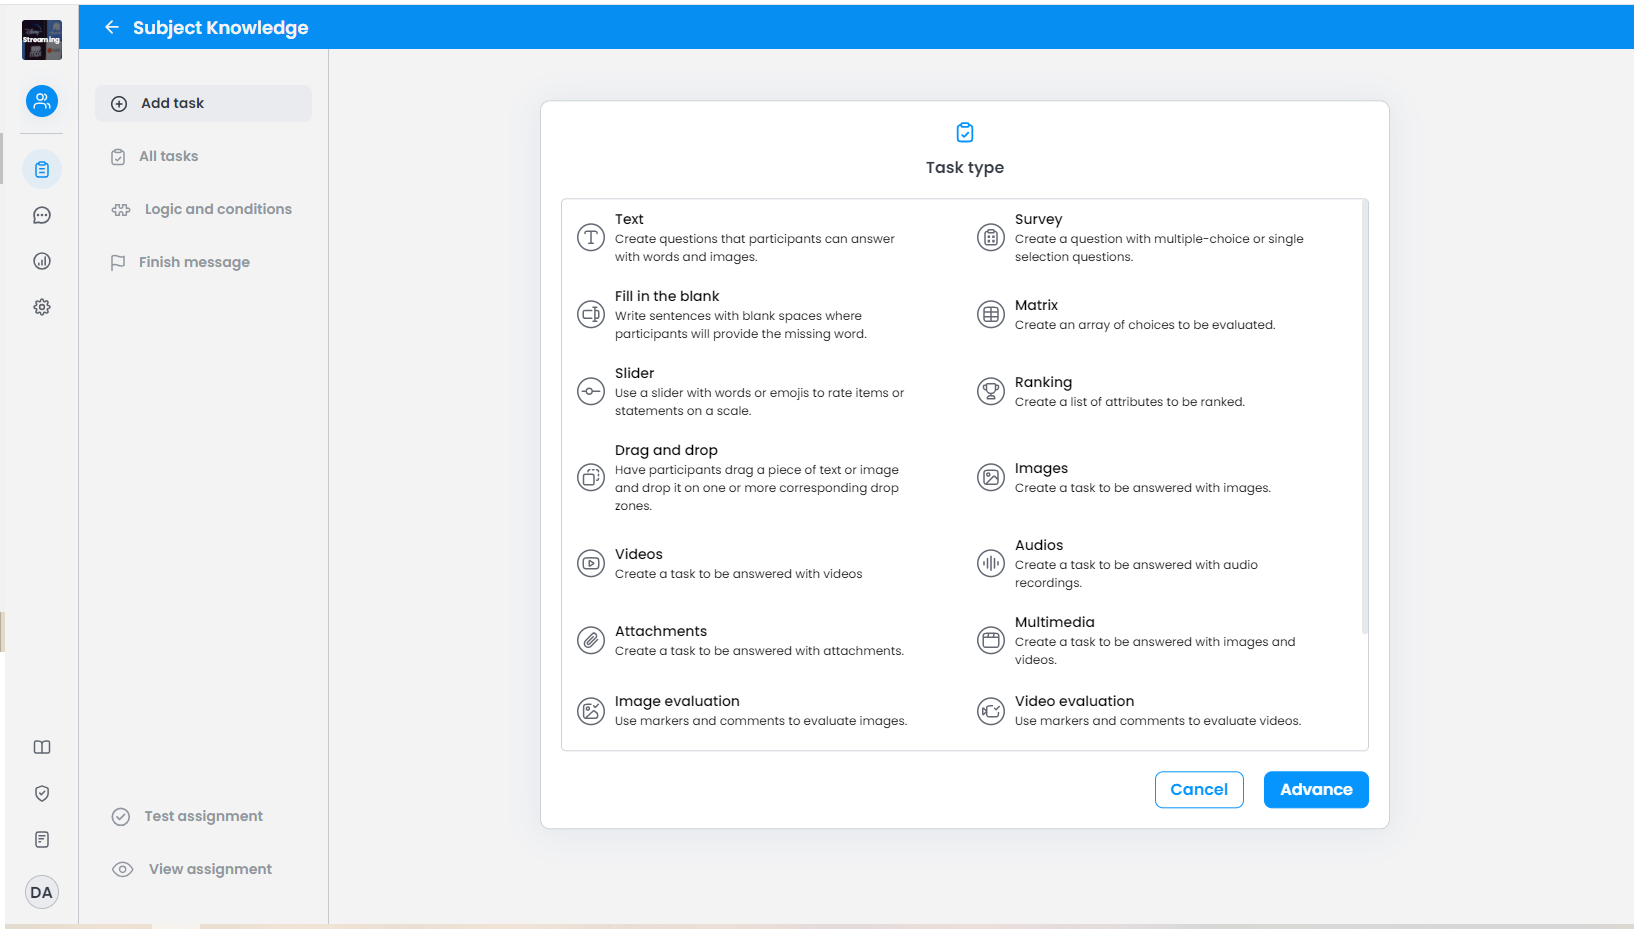Open the book guide sidebar icon

[42, 747]
